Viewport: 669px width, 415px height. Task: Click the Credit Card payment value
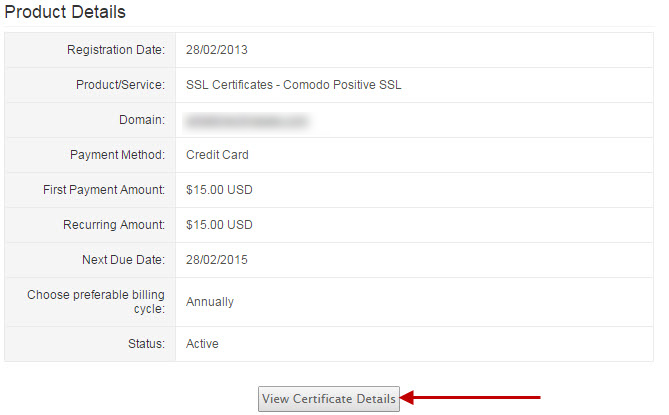click(217, 155)
